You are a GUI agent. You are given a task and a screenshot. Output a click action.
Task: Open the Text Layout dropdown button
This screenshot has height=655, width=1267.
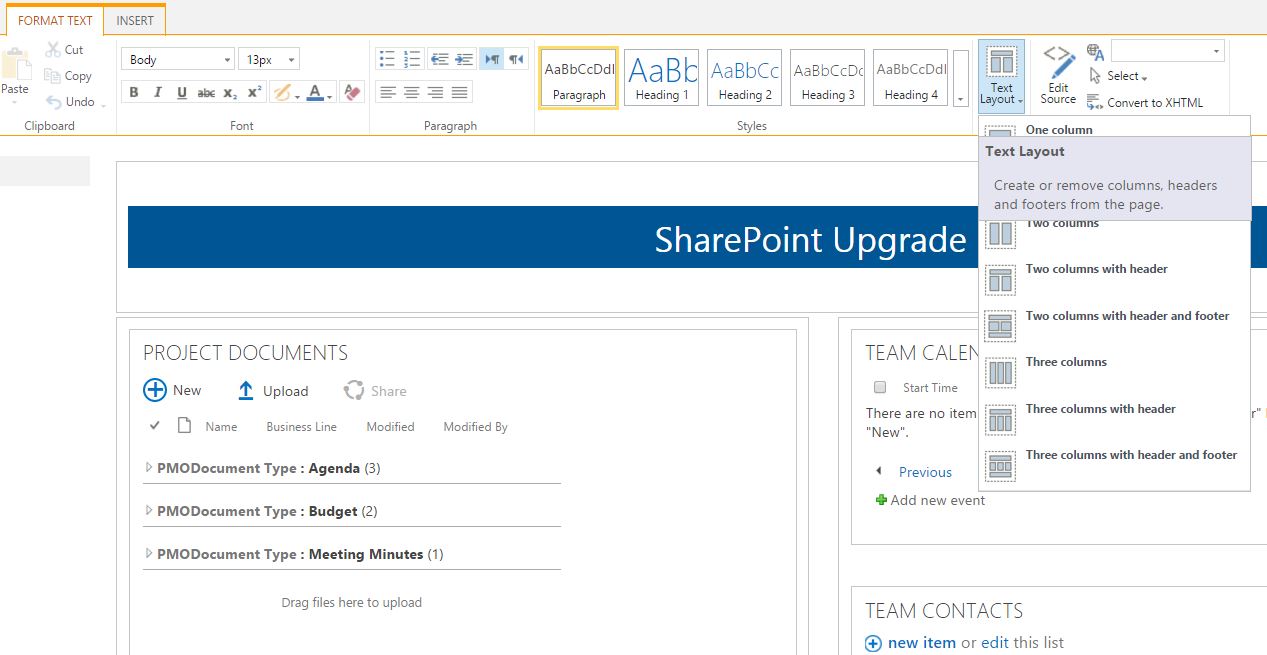pos(1001,75)
